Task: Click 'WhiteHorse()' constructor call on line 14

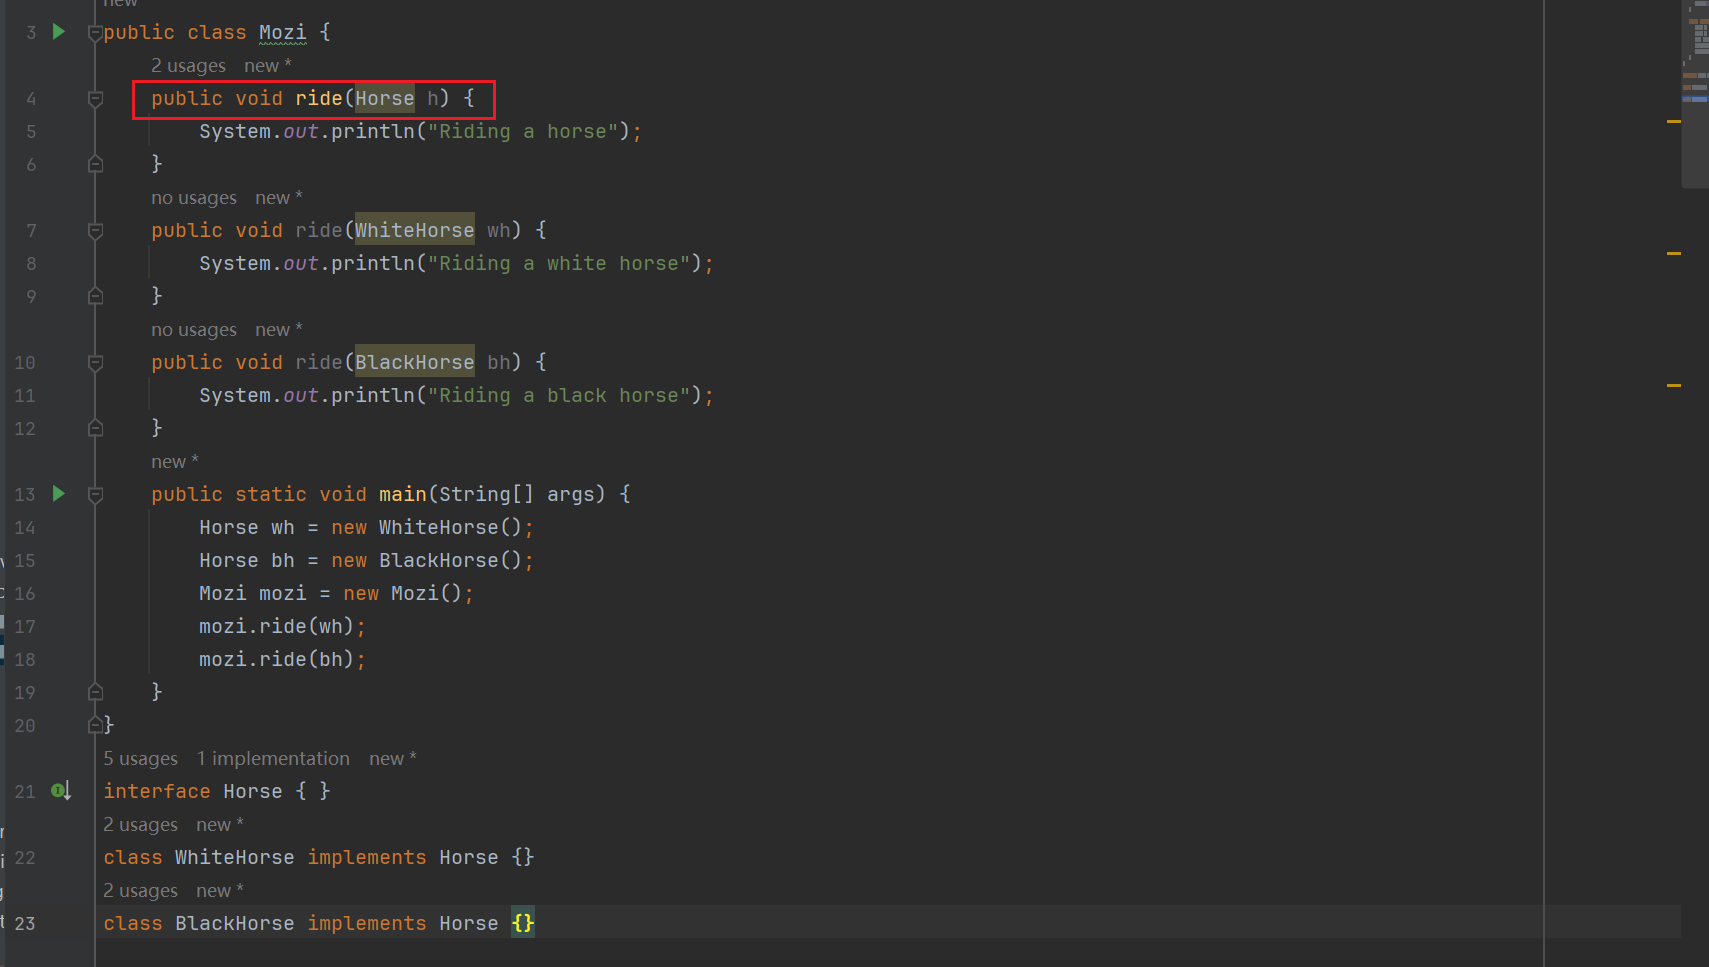Action: (451, 528)
